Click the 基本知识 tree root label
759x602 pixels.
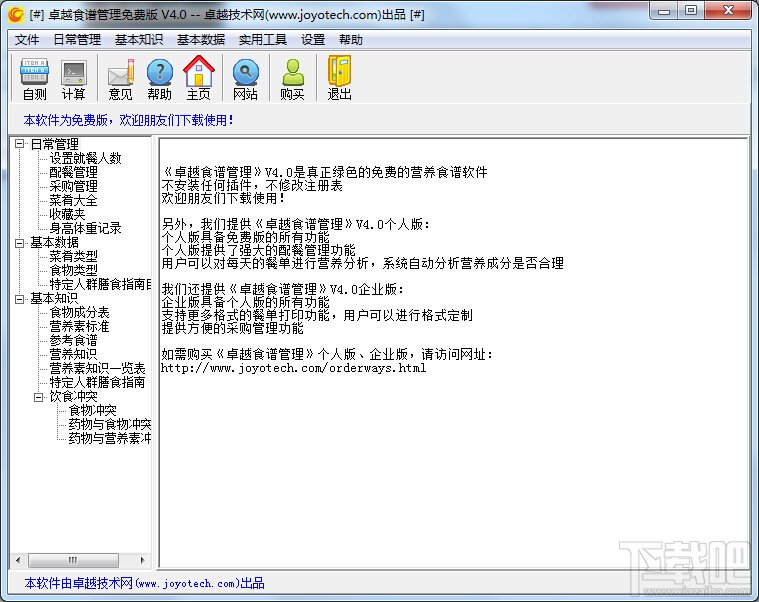coord(54,299)
